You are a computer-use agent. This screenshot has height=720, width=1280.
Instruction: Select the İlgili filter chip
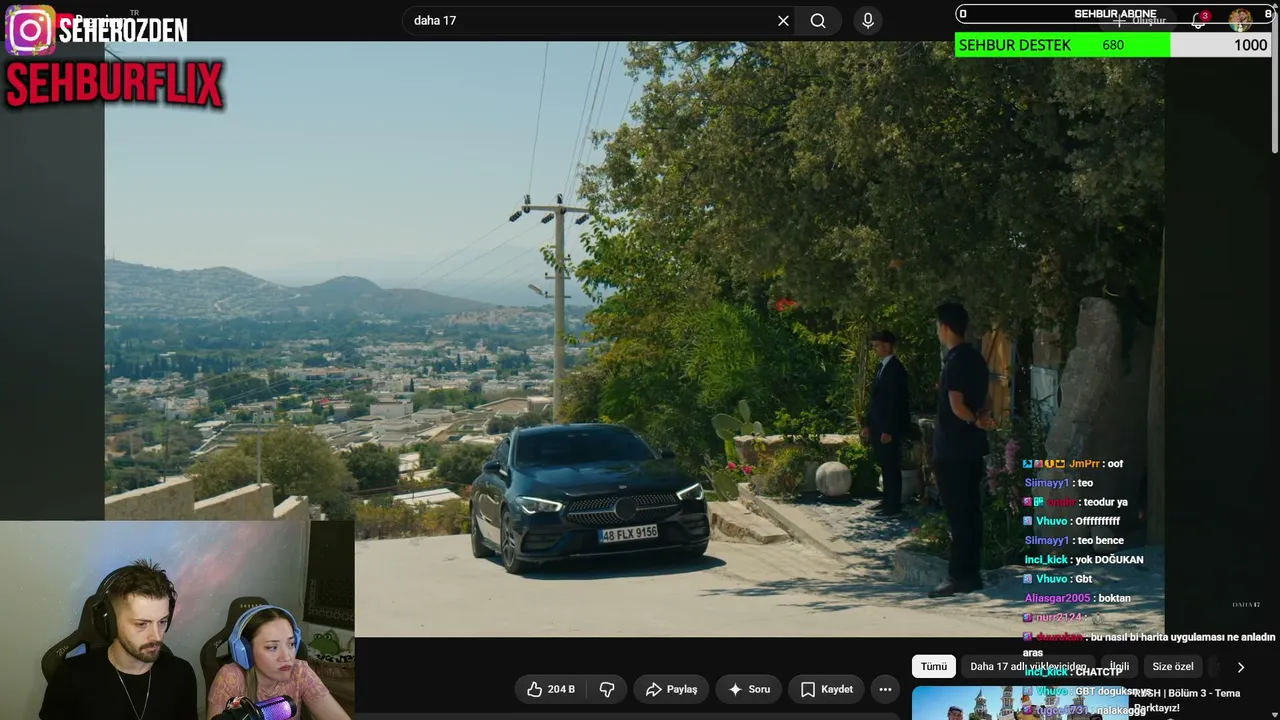pos(1119,667)
